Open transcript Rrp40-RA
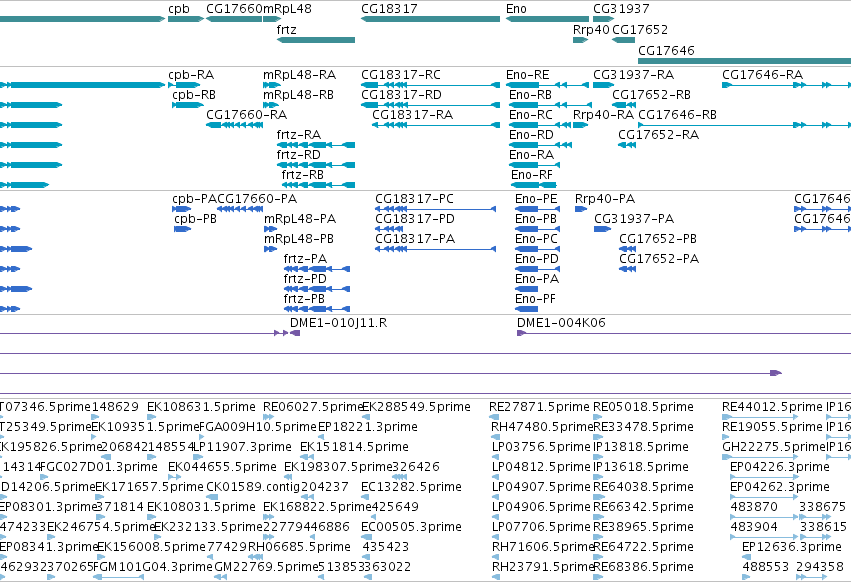This screenshot has width=851, height=582. (x=604, y=115)
